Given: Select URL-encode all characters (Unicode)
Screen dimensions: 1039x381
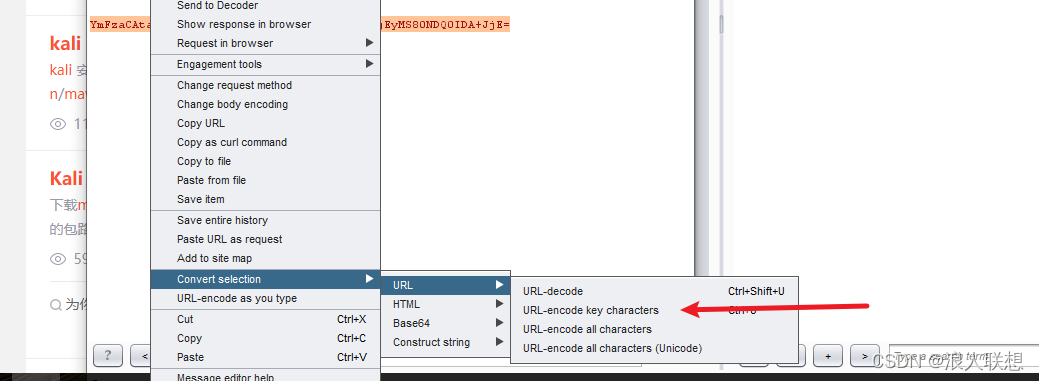Looking at the screenshot, I should click(x=654, y=348).
